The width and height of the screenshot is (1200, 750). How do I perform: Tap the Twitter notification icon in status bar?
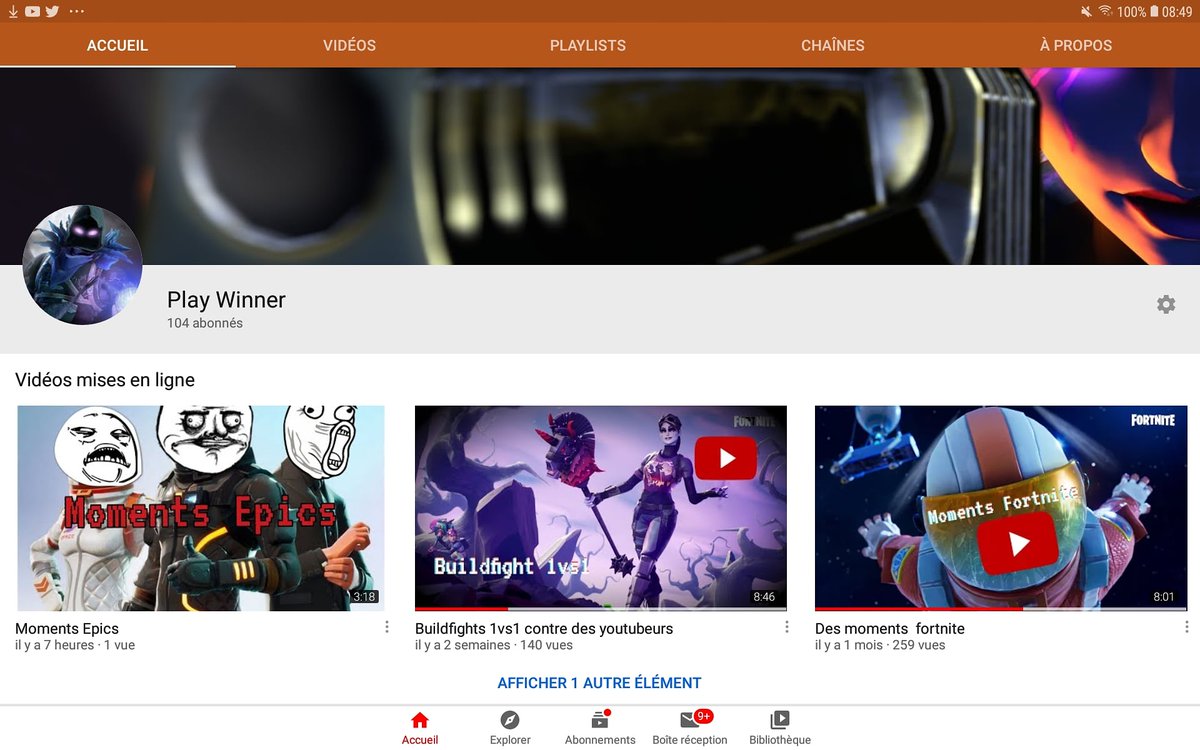pos(52,11)
